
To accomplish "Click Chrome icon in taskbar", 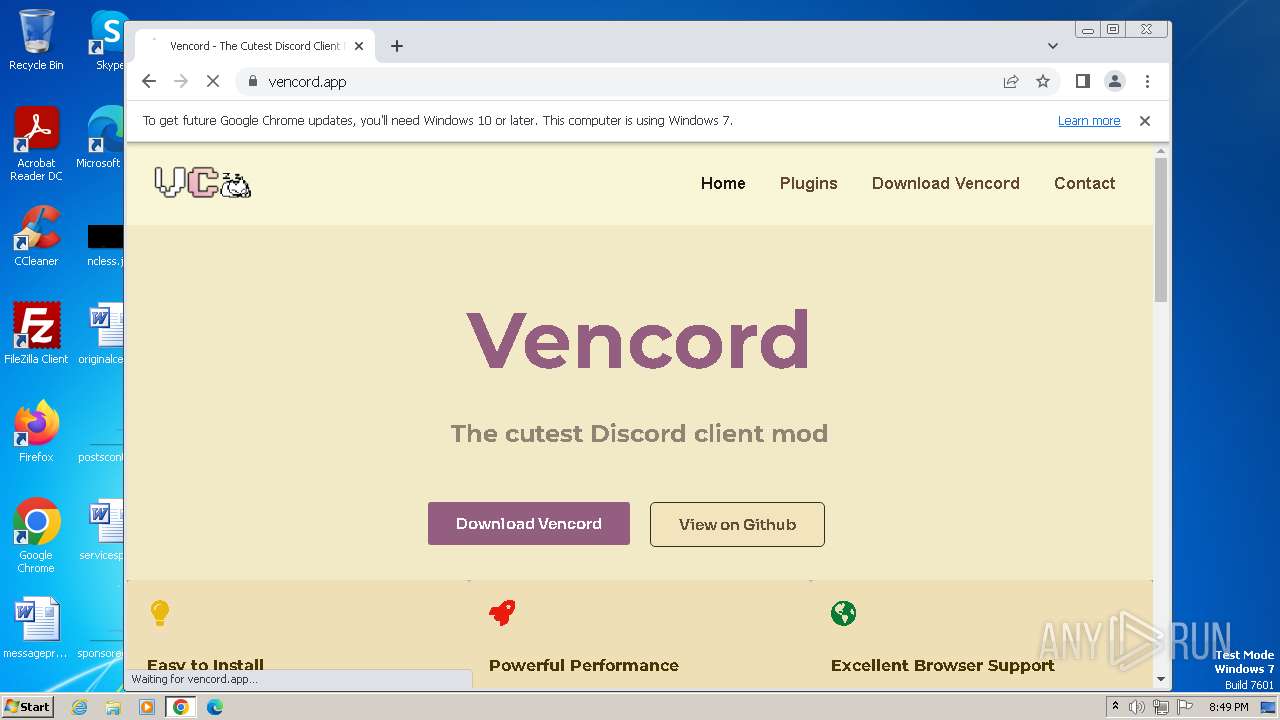I will coord(181,707).
